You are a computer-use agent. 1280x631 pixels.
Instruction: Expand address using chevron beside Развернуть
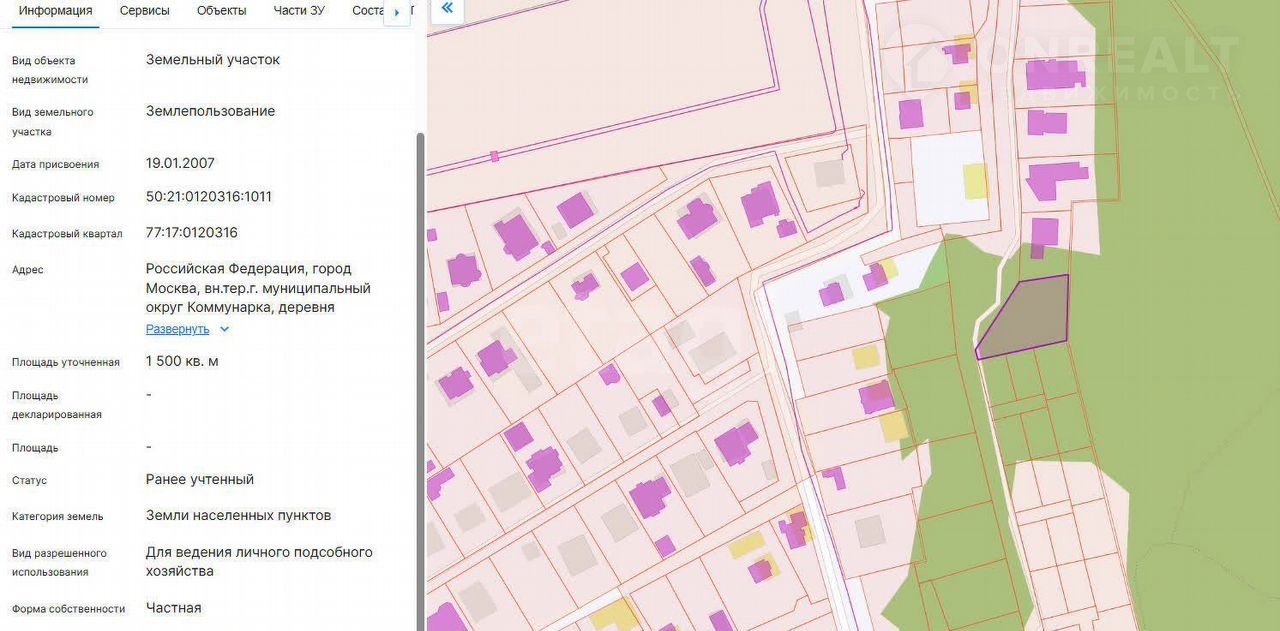pos(224,329)
